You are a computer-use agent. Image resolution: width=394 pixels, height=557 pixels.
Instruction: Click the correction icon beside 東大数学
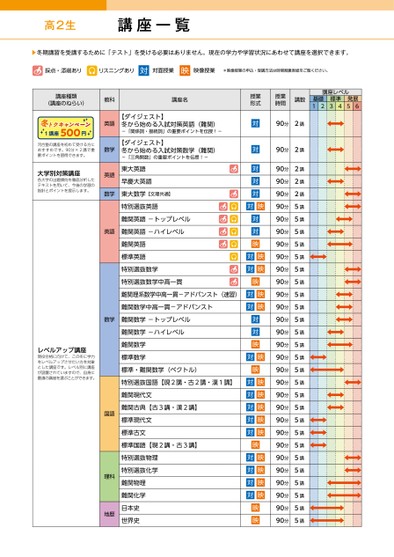point(234,194)
